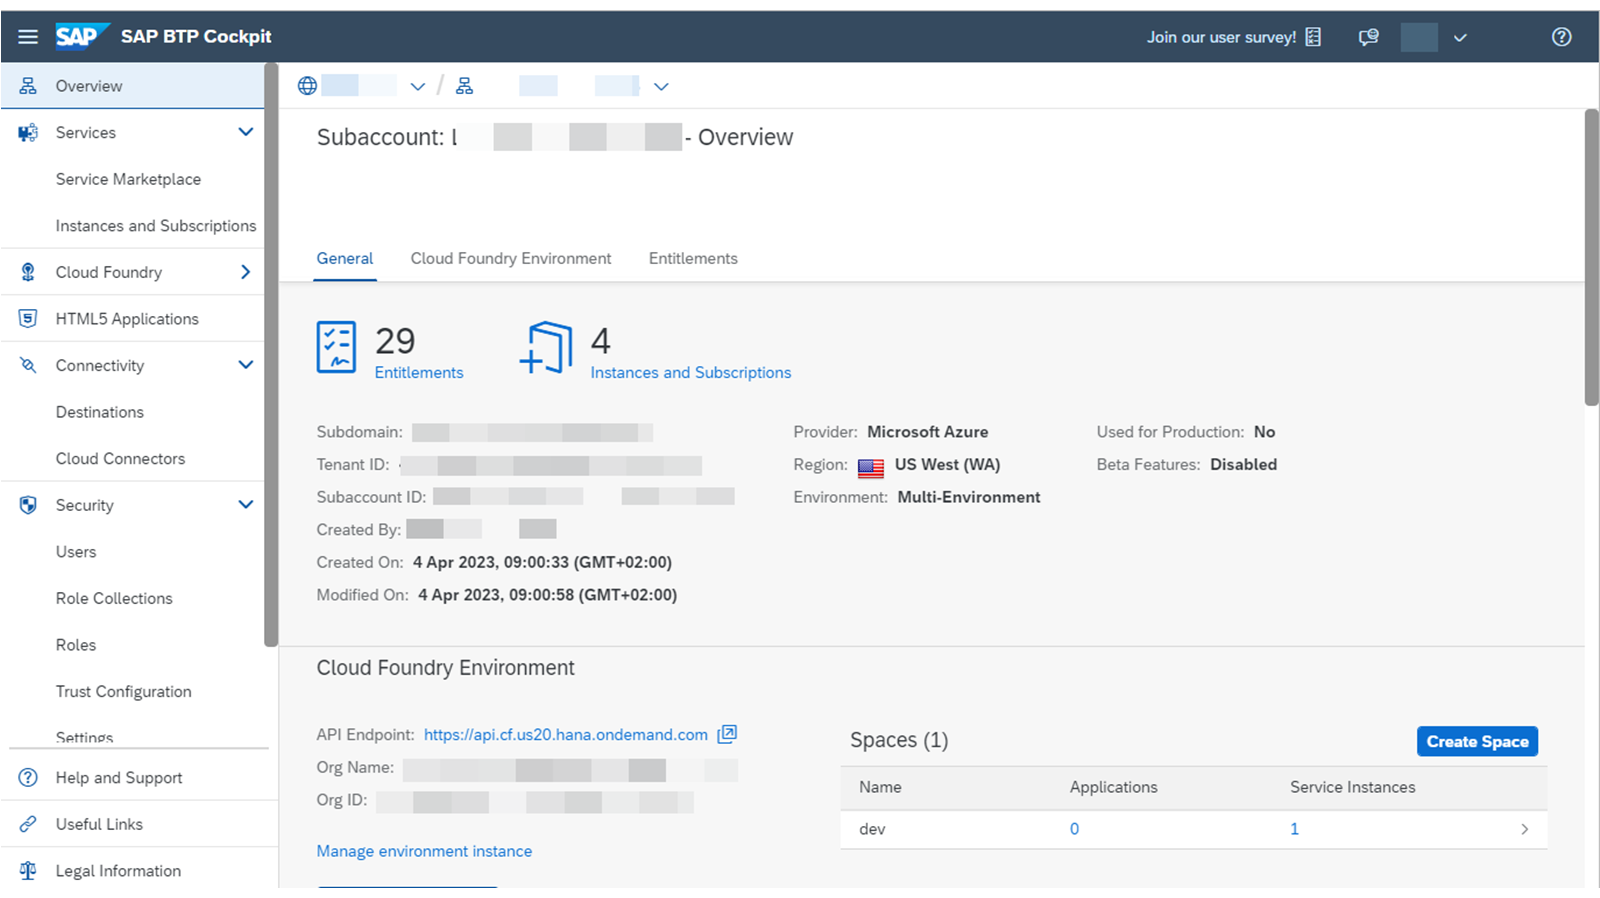Click Instances and Subscriptions summary link

click(691, 372)
